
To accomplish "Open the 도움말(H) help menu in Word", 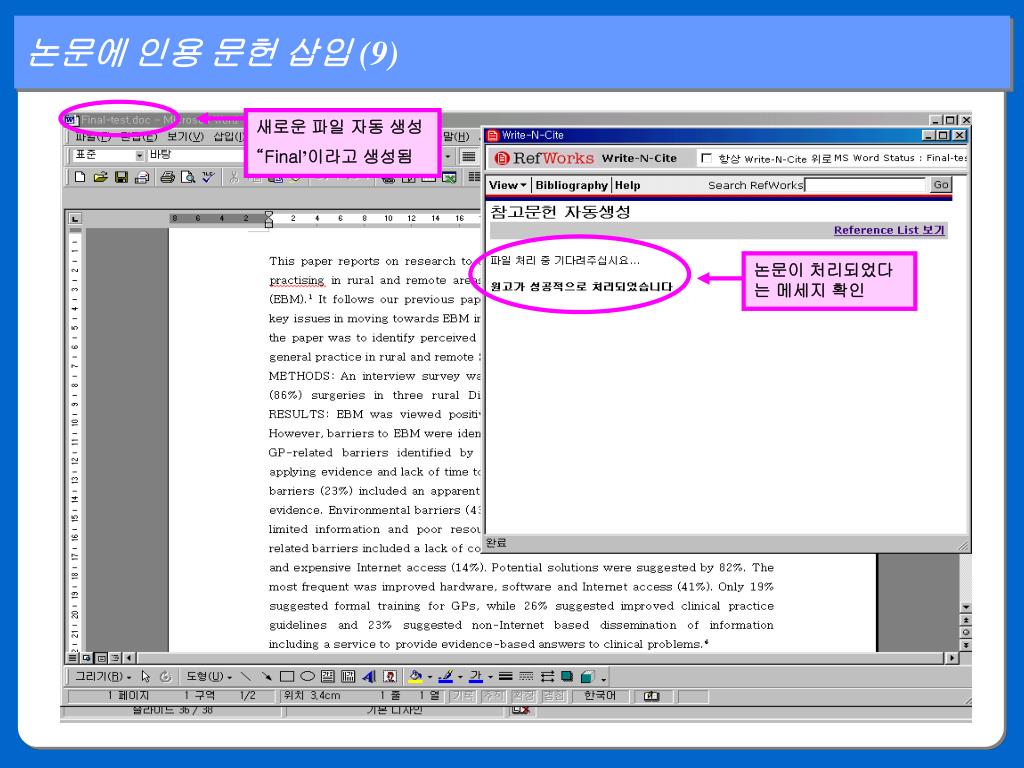I will [x=455, y=136].
